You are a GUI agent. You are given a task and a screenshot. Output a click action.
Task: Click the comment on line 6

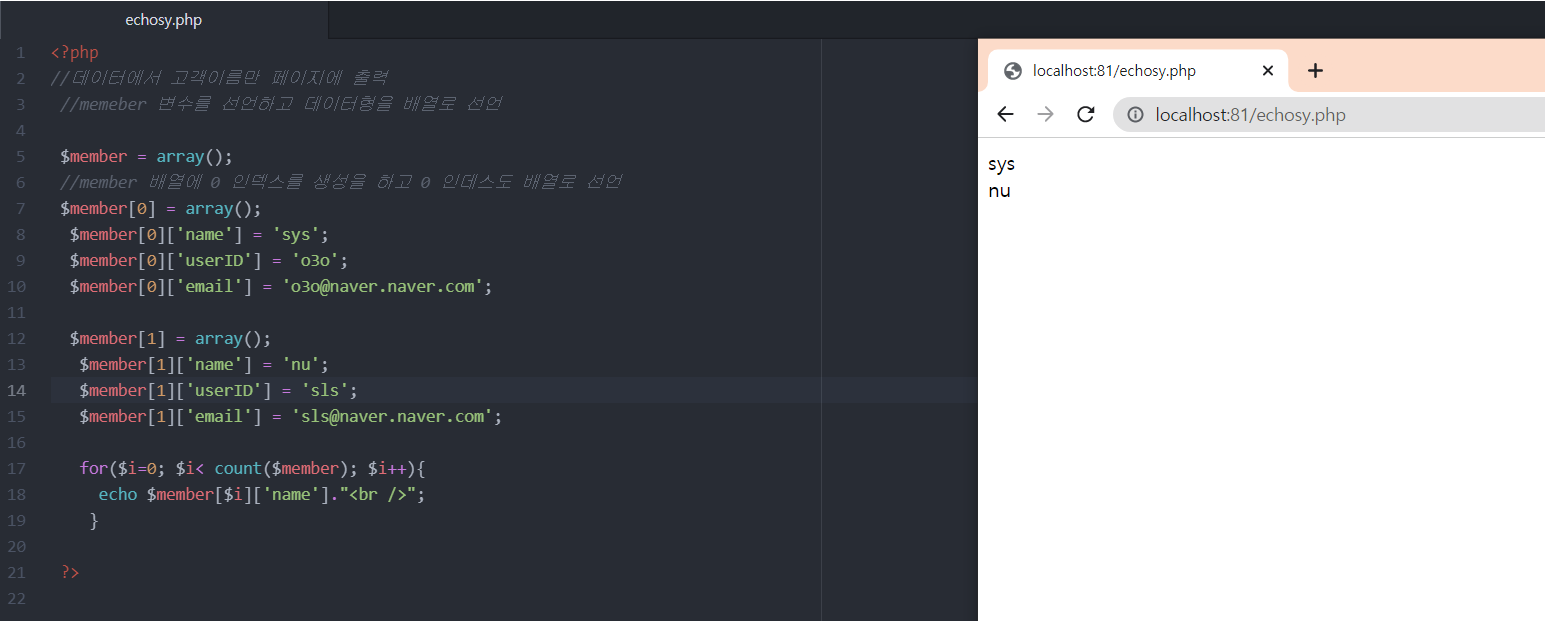341,182
